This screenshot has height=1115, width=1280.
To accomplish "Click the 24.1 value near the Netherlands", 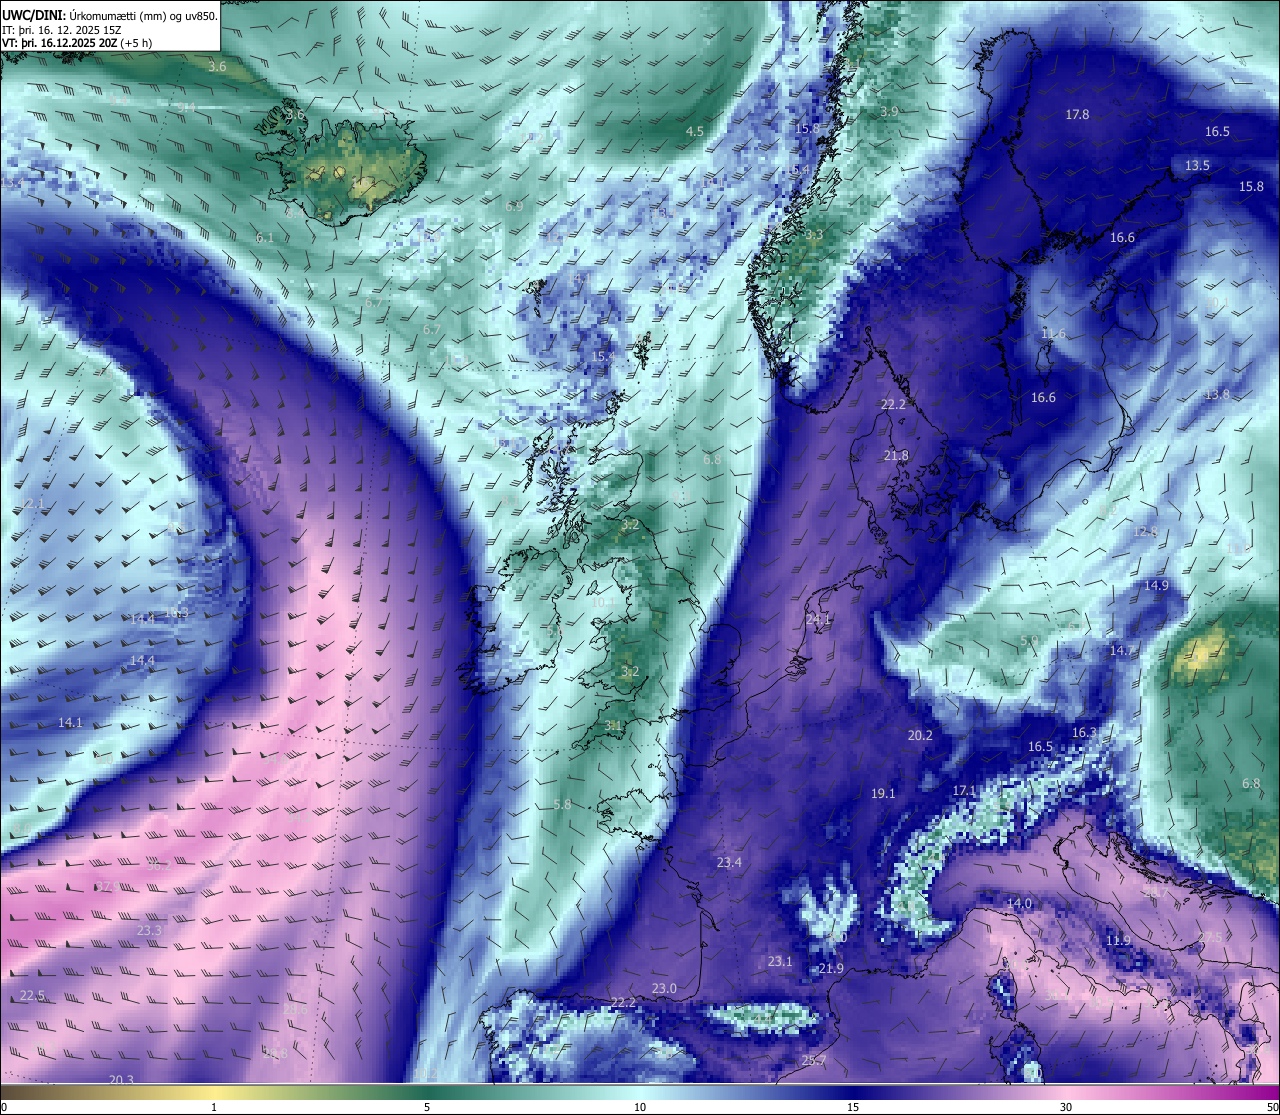I will click(818, 620).
